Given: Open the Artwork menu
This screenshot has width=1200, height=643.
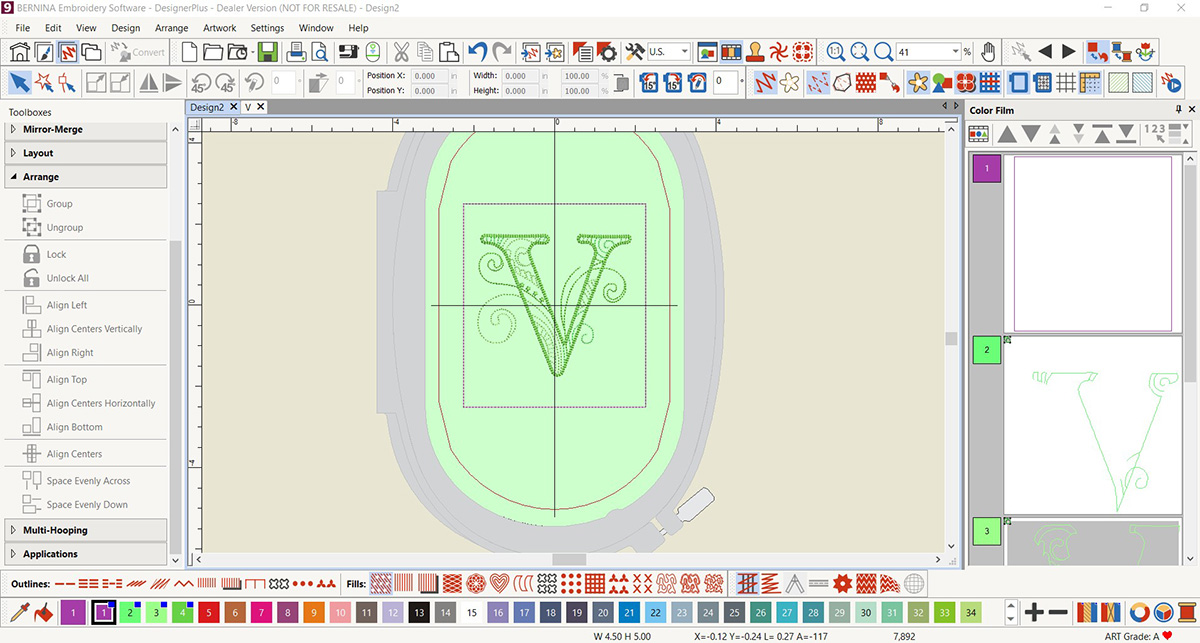Looking at the screenshot, I should tap(220, 28).
